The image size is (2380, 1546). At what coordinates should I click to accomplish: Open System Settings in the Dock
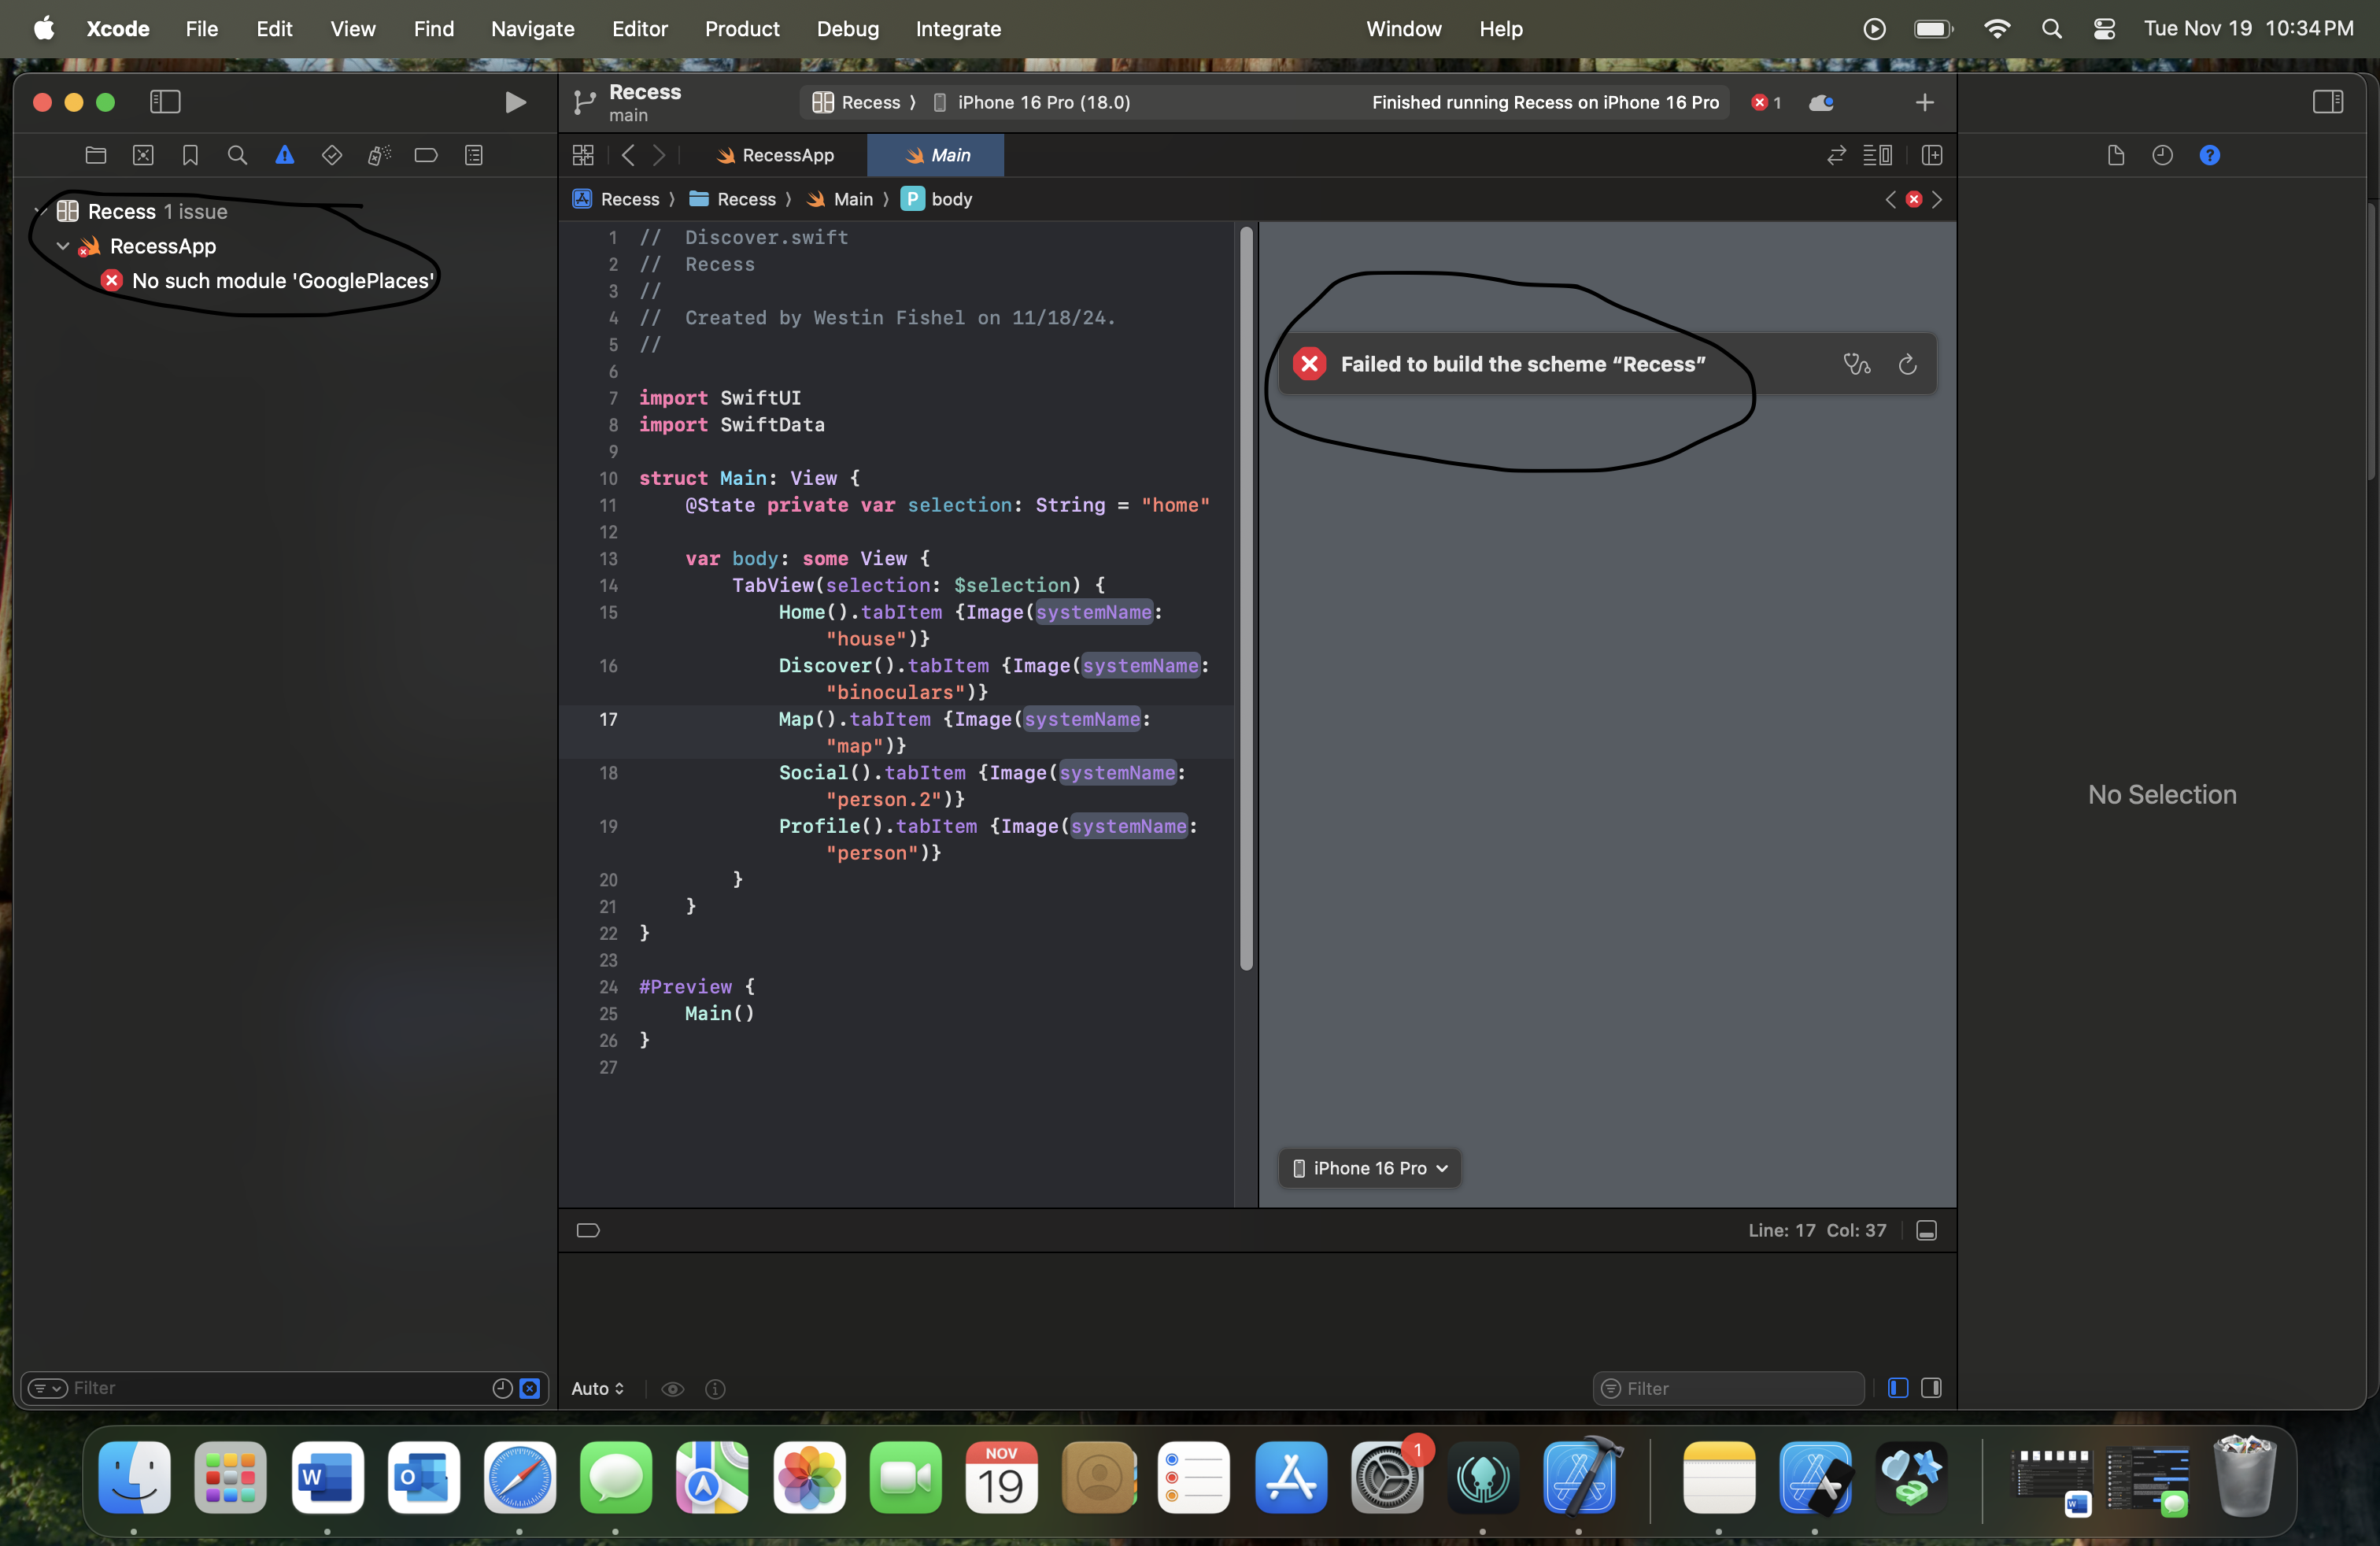pos(1386,1478)
